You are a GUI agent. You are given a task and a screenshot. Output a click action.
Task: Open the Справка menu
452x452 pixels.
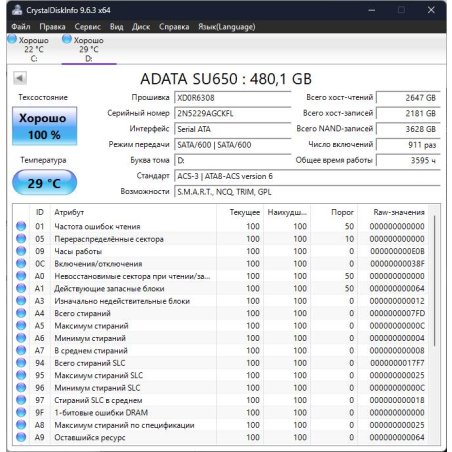174,27
